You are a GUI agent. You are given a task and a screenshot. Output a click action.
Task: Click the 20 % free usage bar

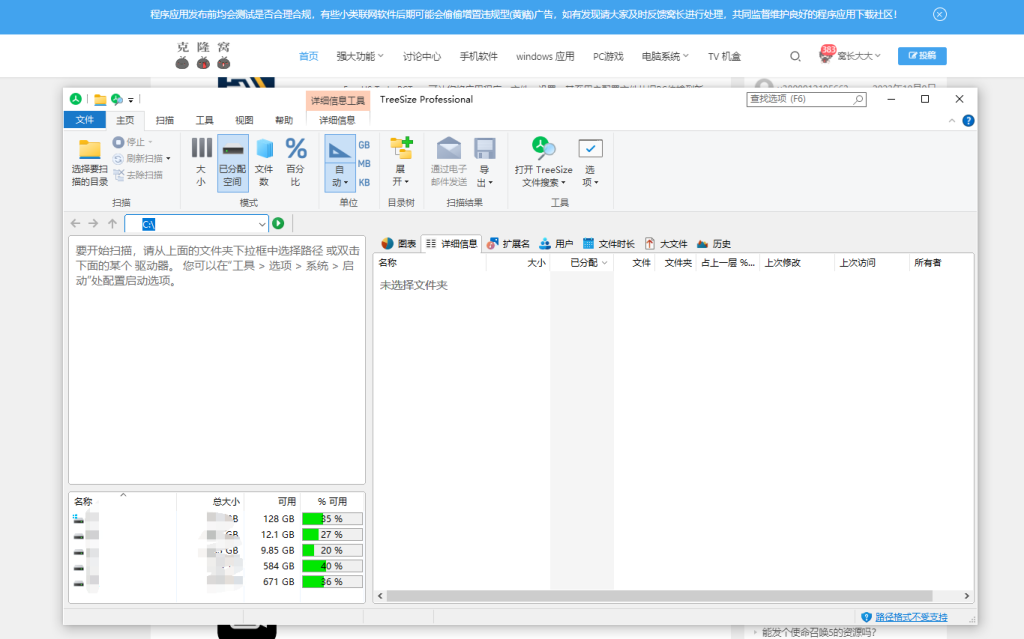click(x=332, y=550)
